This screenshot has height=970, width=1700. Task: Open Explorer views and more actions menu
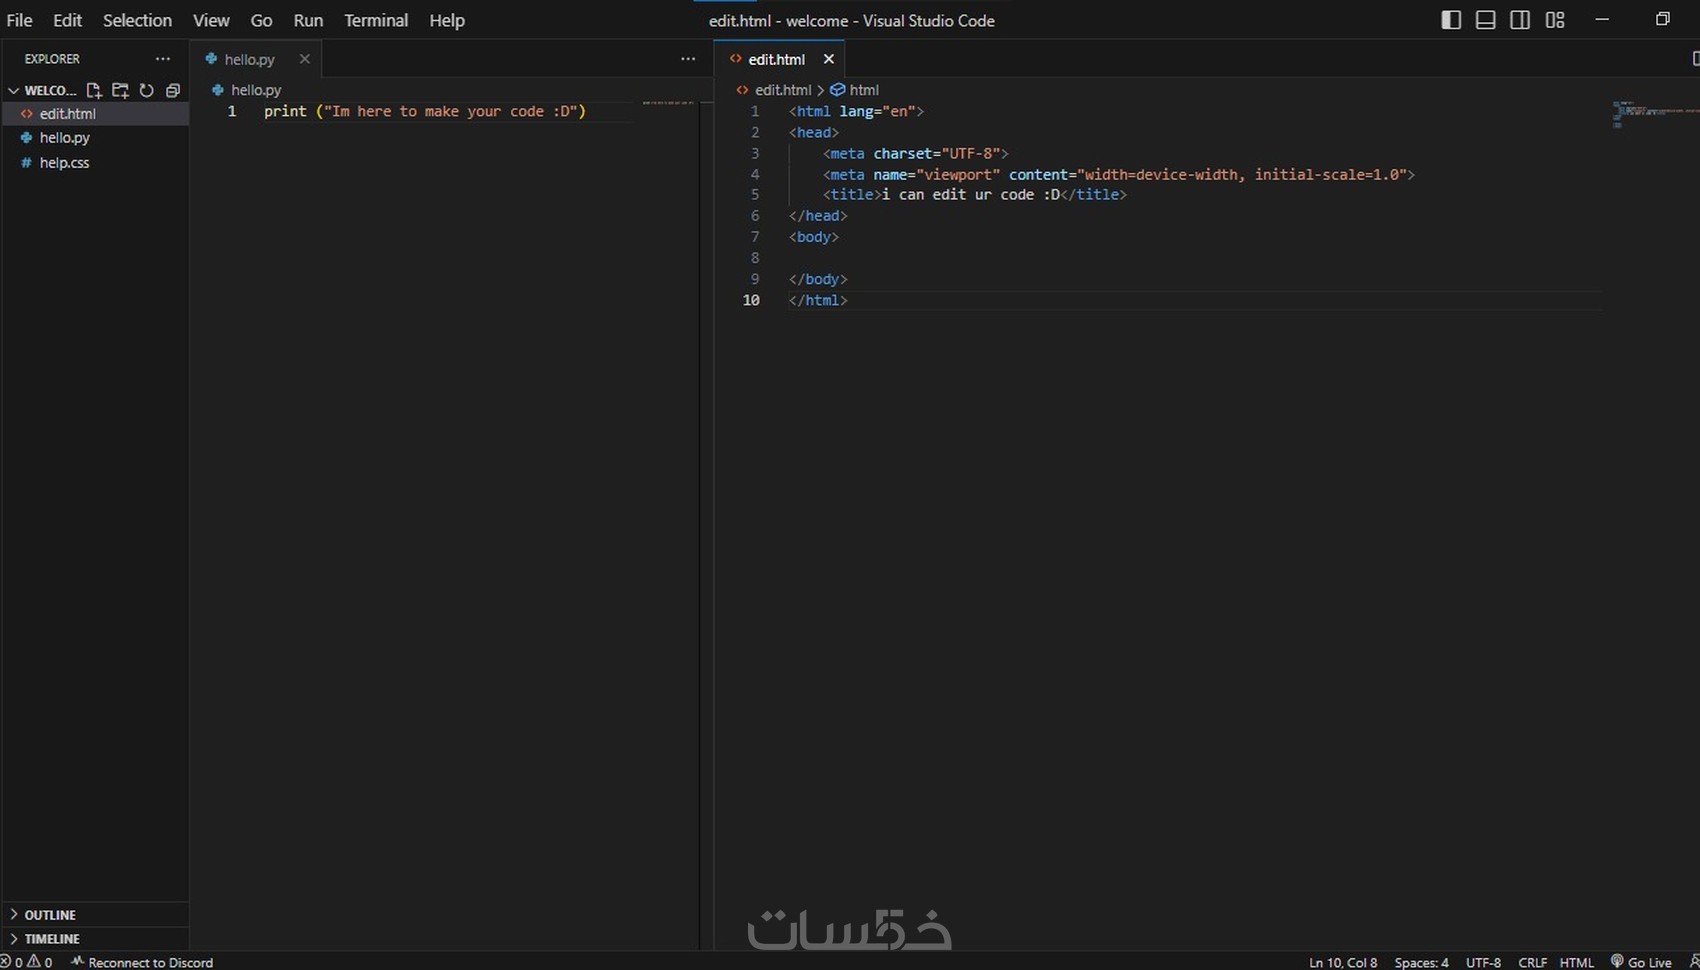point(163,59)
